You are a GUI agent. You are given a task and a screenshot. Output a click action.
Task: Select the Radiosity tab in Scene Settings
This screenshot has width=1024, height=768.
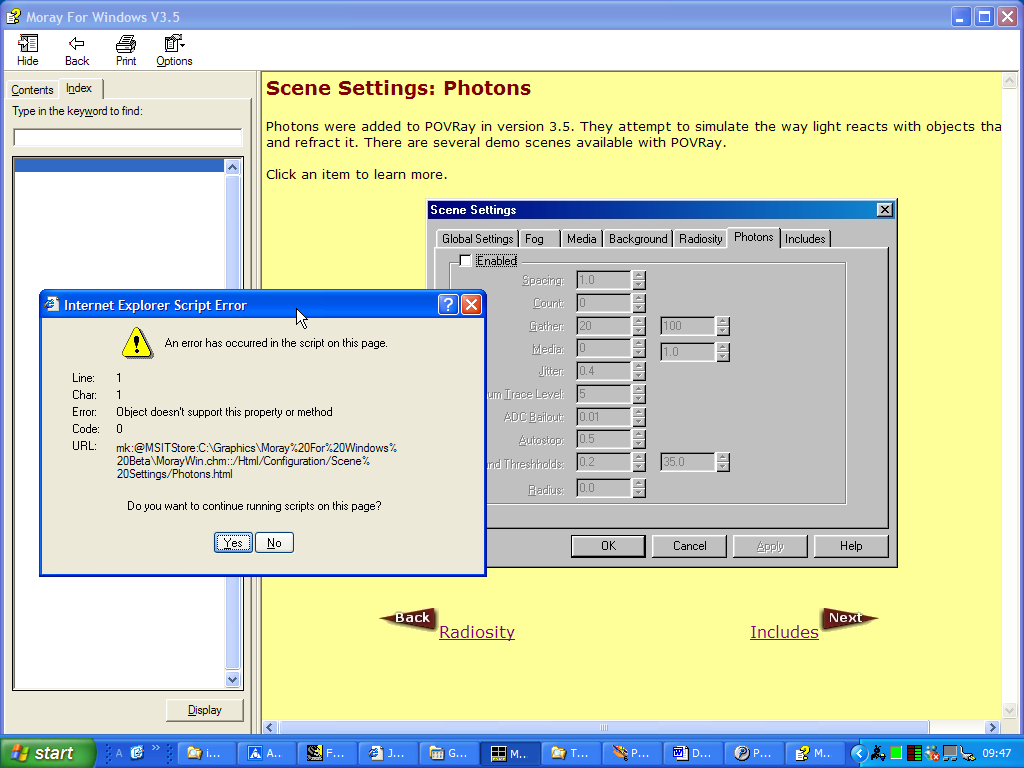[700, 239]
